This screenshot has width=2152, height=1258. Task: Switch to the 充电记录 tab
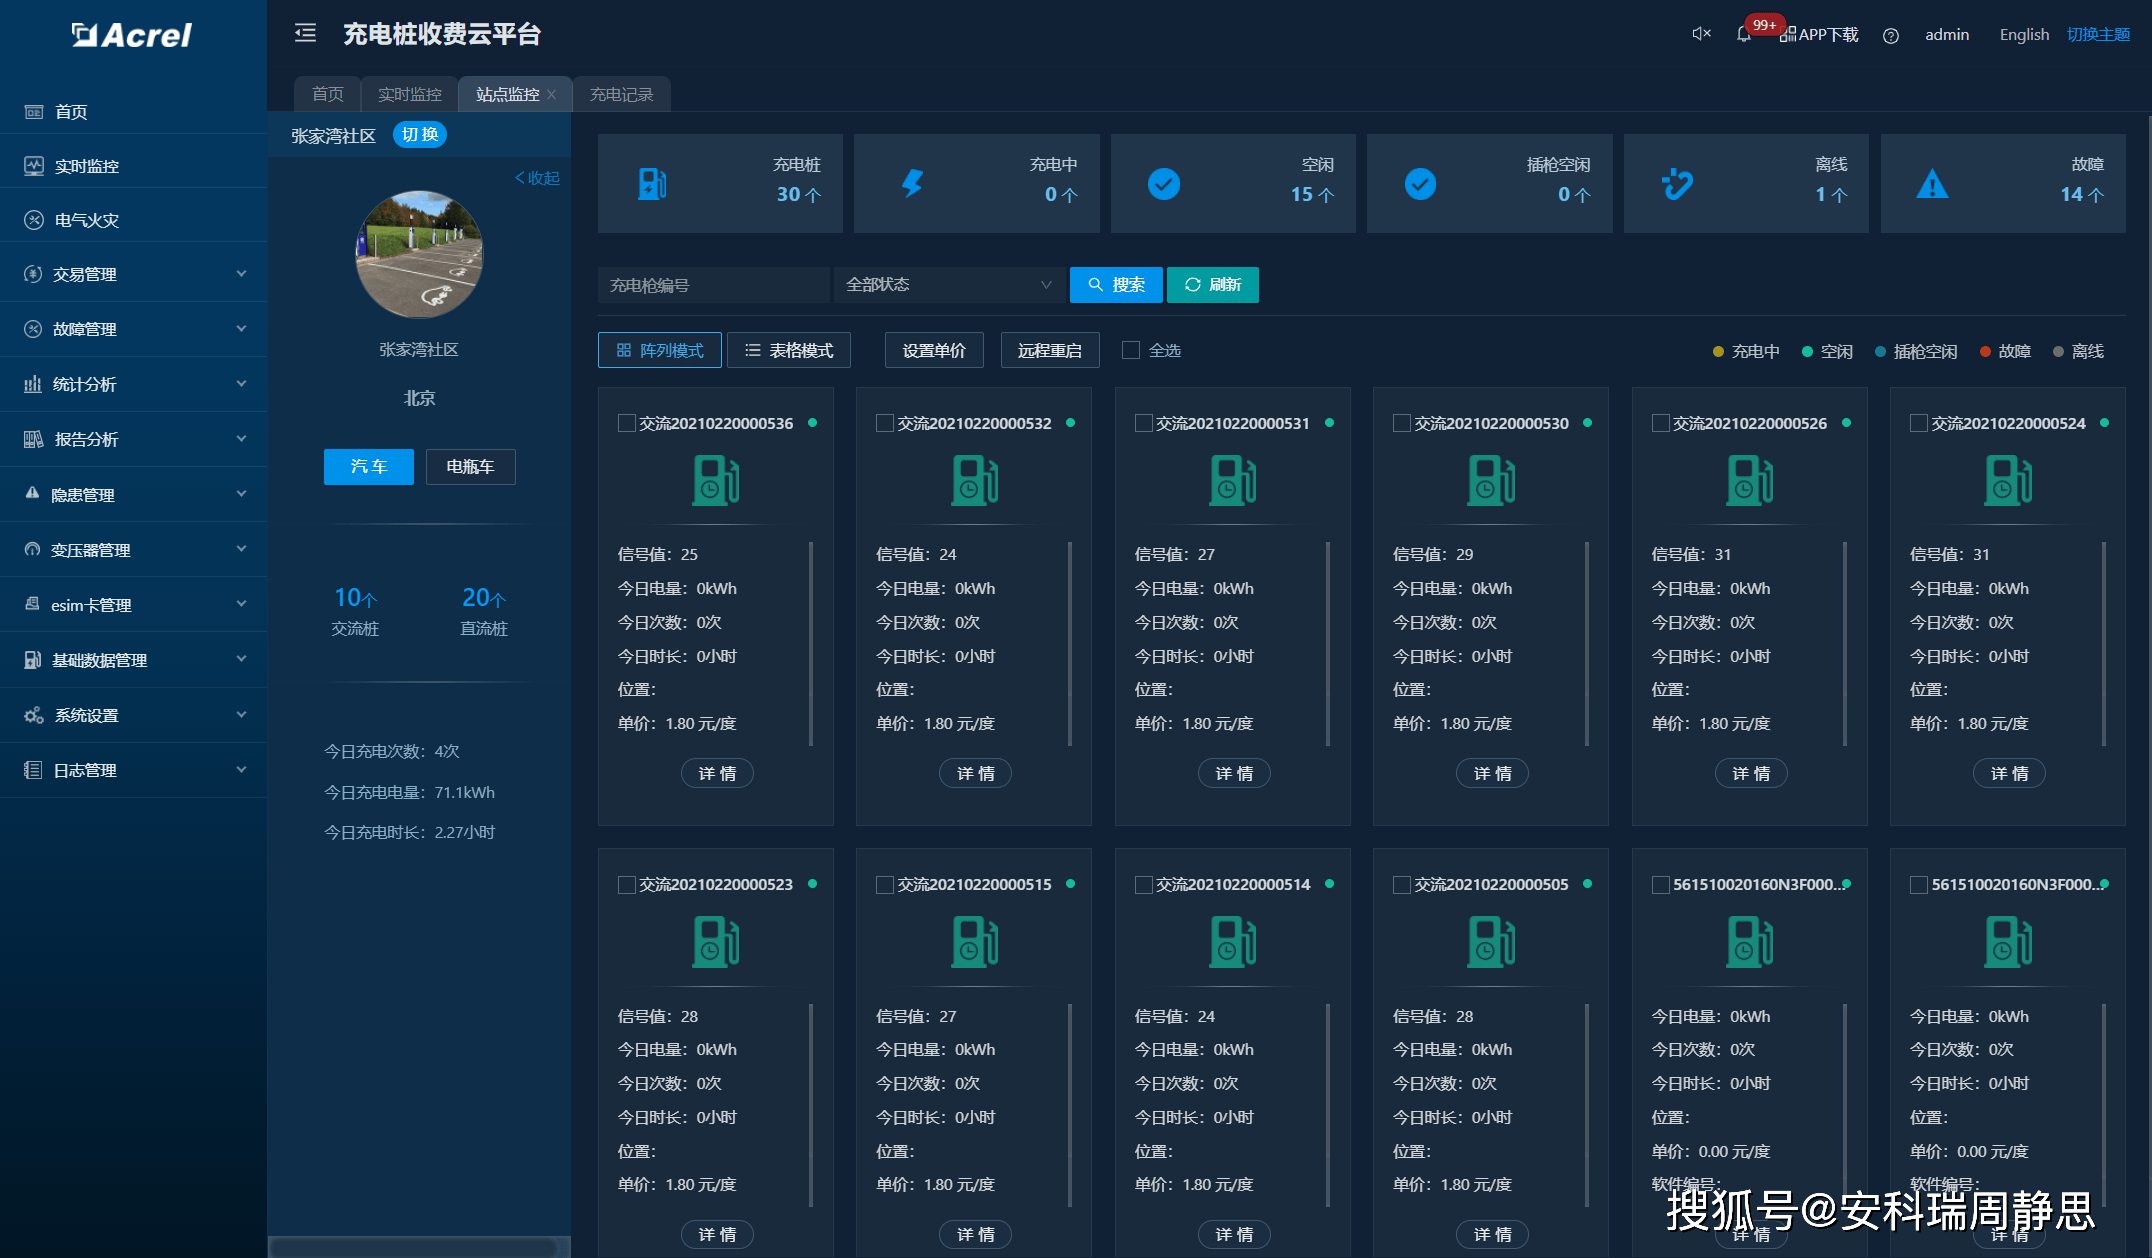pos(621,94)
